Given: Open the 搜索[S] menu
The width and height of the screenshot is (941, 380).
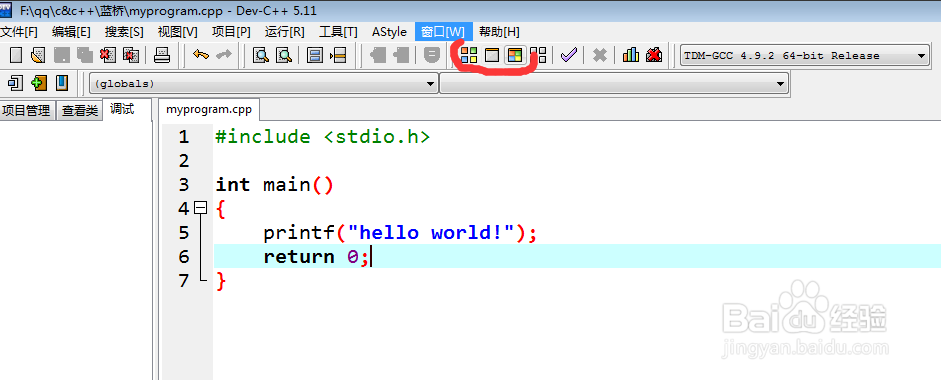Looking at the screenshot, I should point(124,32).
